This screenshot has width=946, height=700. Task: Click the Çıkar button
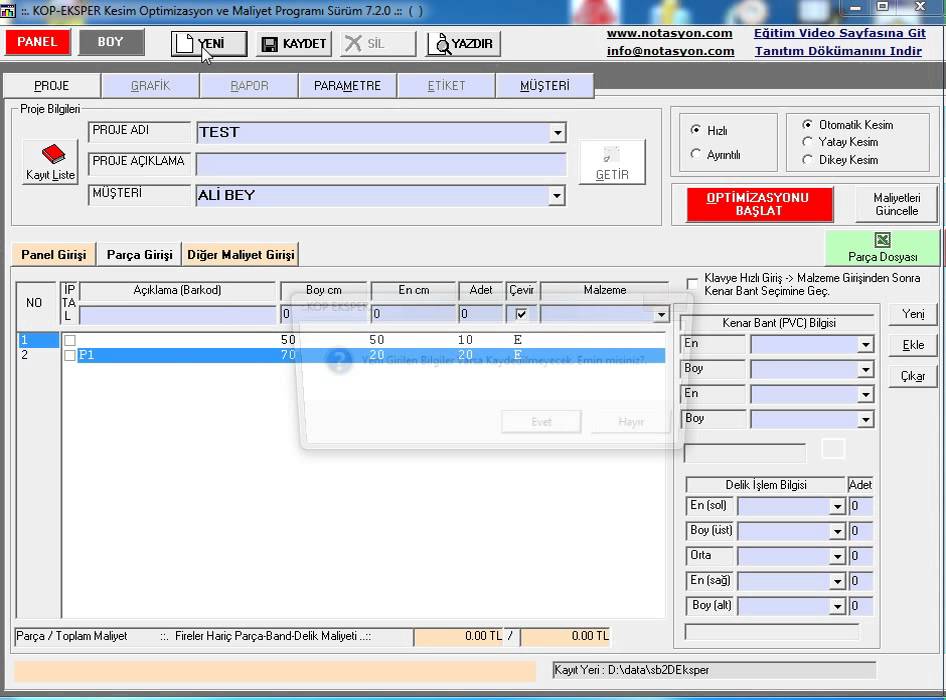tap(913, 377)
